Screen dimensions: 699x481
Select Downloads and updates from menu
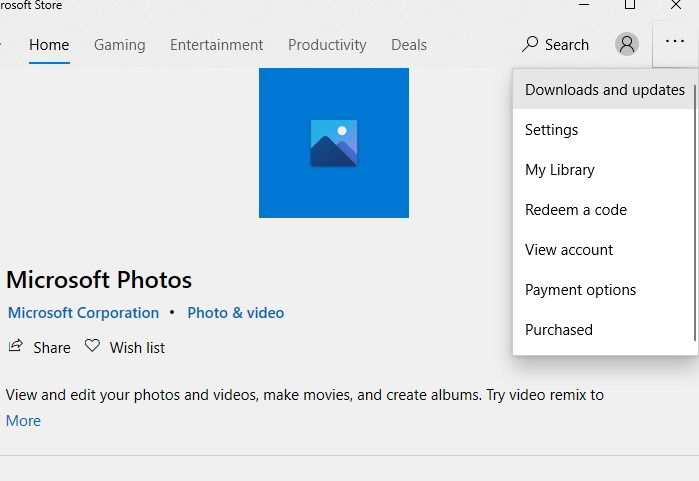point(604,90)
